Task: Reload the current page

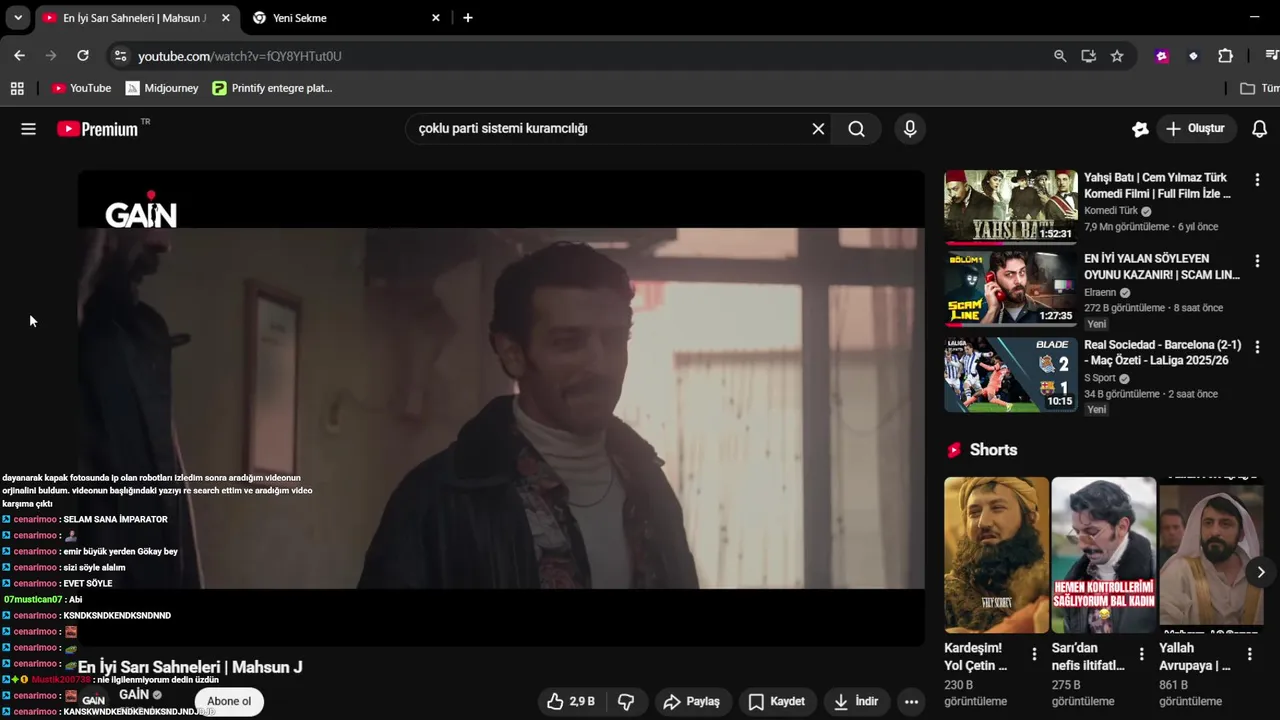Action: (x=83, y=56)
